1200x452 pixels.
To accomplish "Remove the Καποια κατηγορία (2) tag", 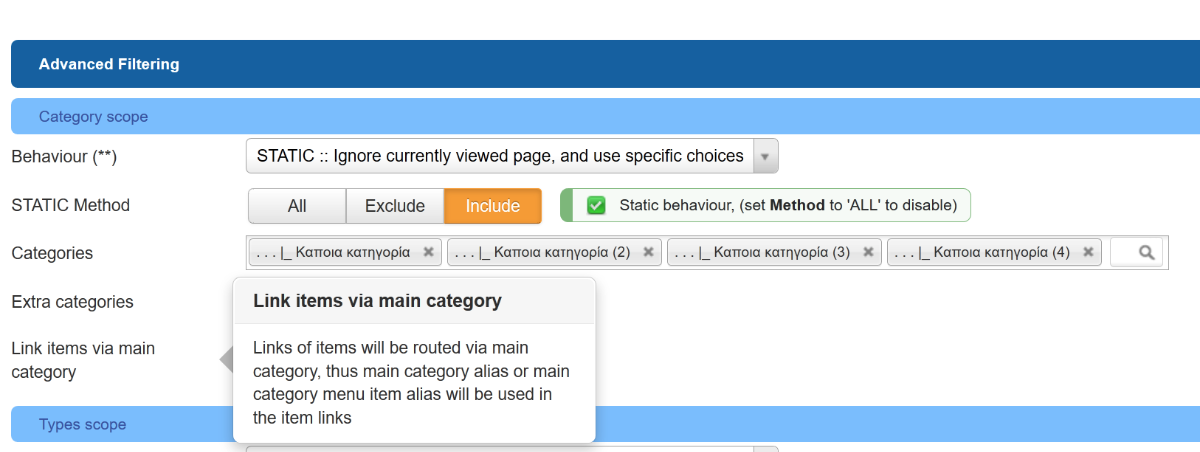I will 648,252.
